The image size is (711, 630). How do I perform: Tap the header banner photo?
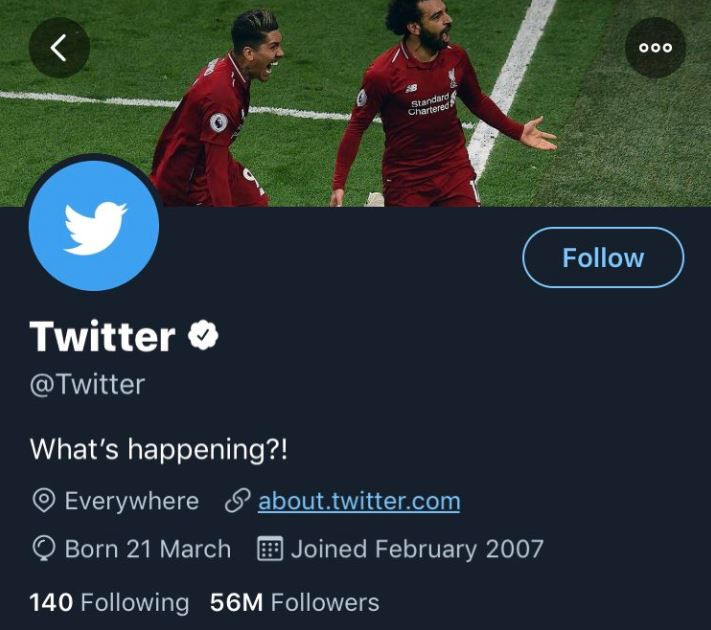[356, 103]
